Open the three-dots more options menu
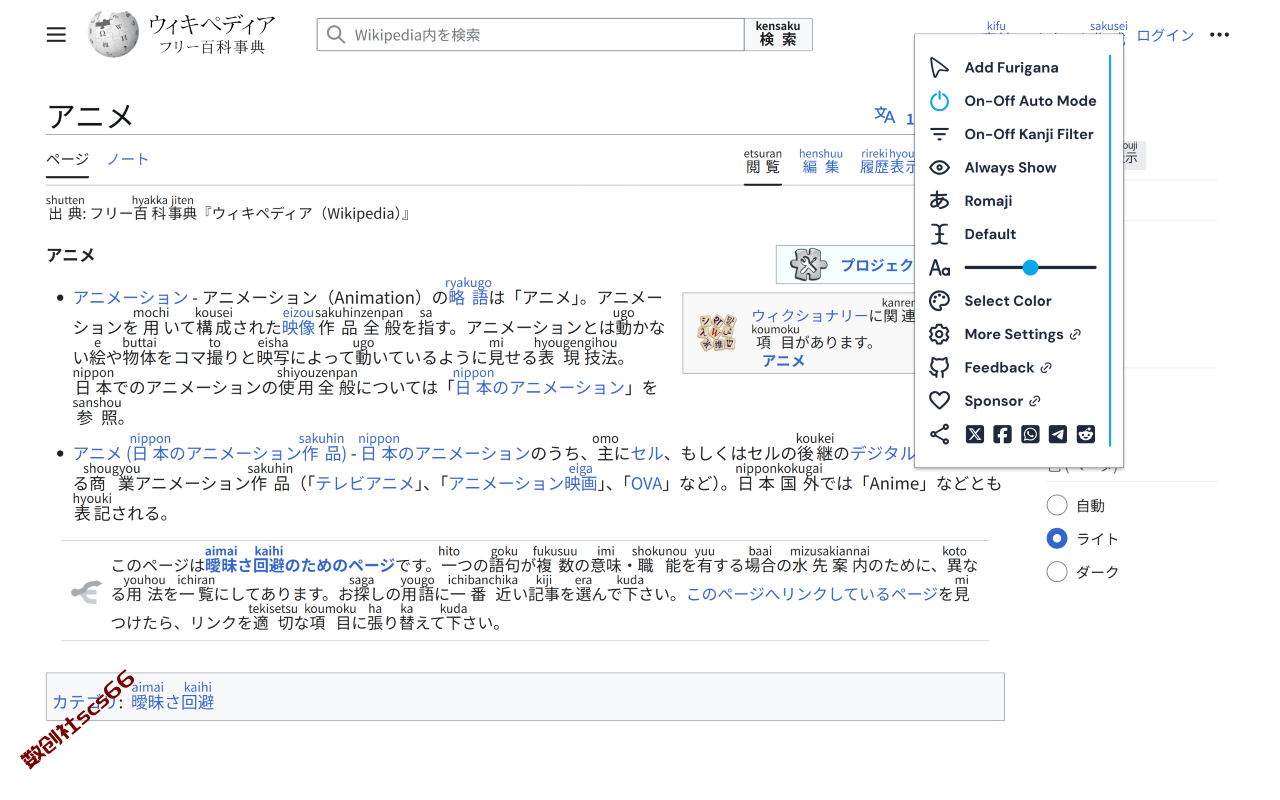 point(1219,35)
